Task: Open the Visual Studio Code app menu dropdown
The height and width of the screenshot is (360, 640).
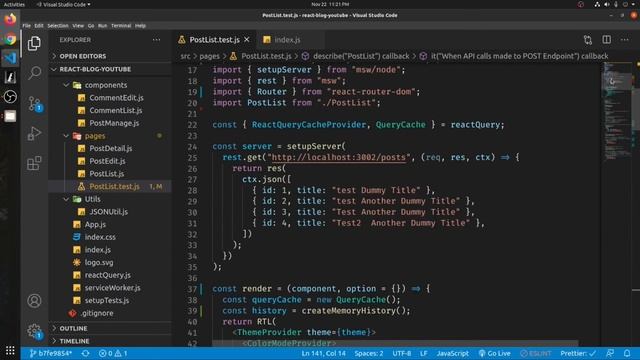Action: click(63, 4)
